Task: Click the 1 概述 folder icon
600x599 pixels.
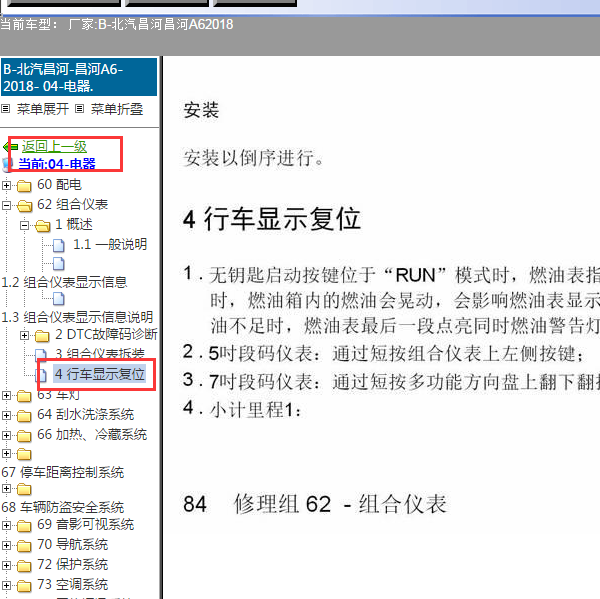Action: 42,226
